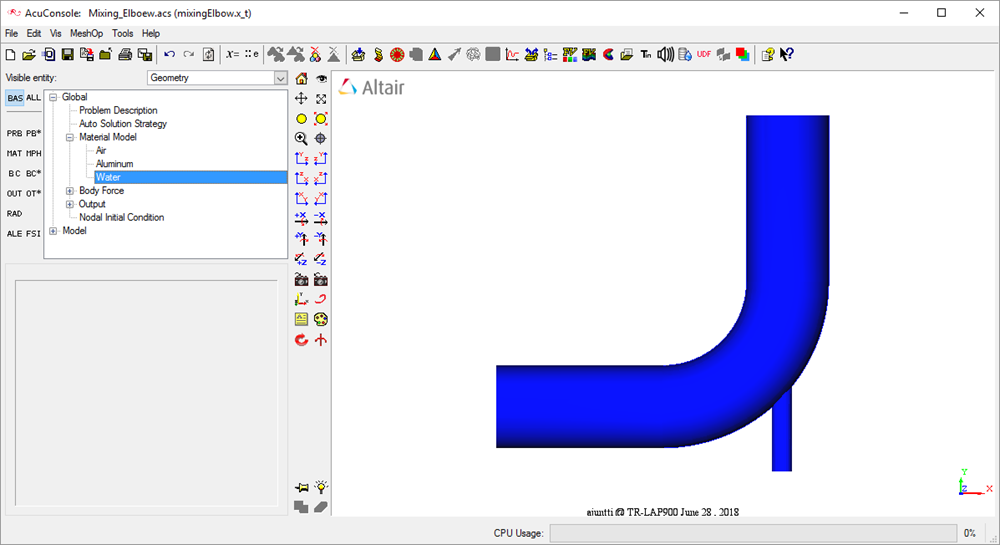
Task: Click the Undo arrow in toolbar
Action: point(169,54)
